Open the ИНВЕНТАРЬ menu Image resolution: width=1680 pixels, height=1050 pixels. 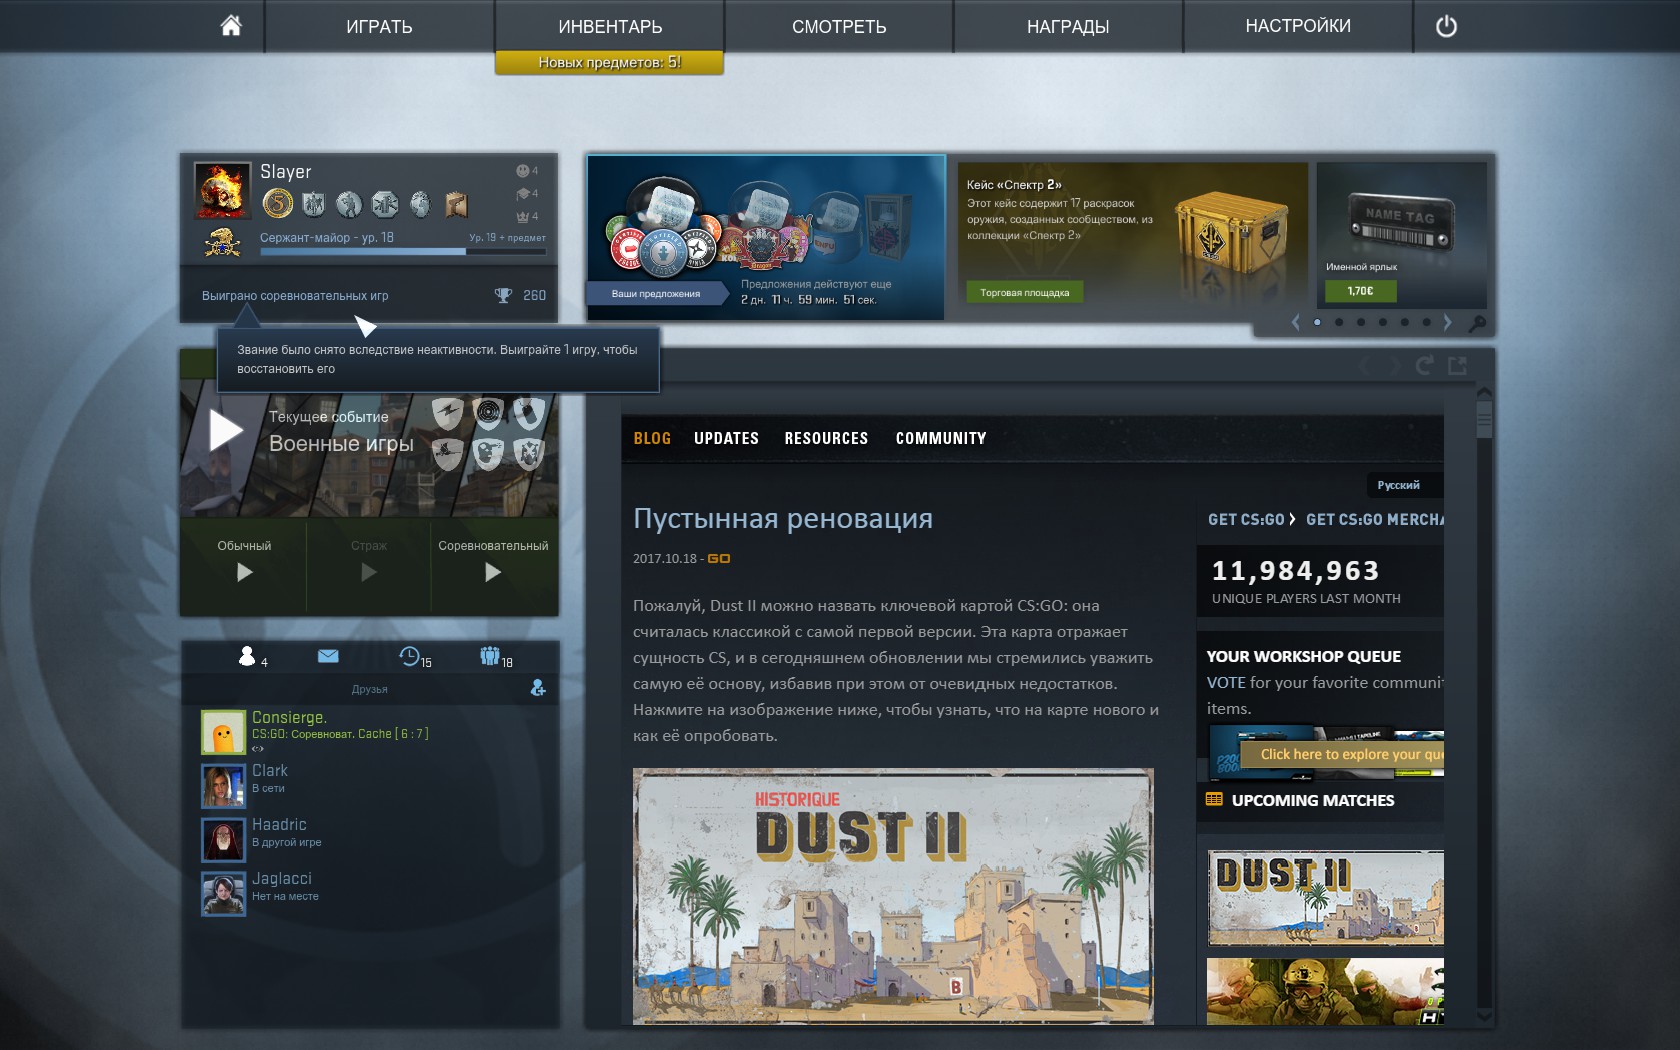point(610,27)
